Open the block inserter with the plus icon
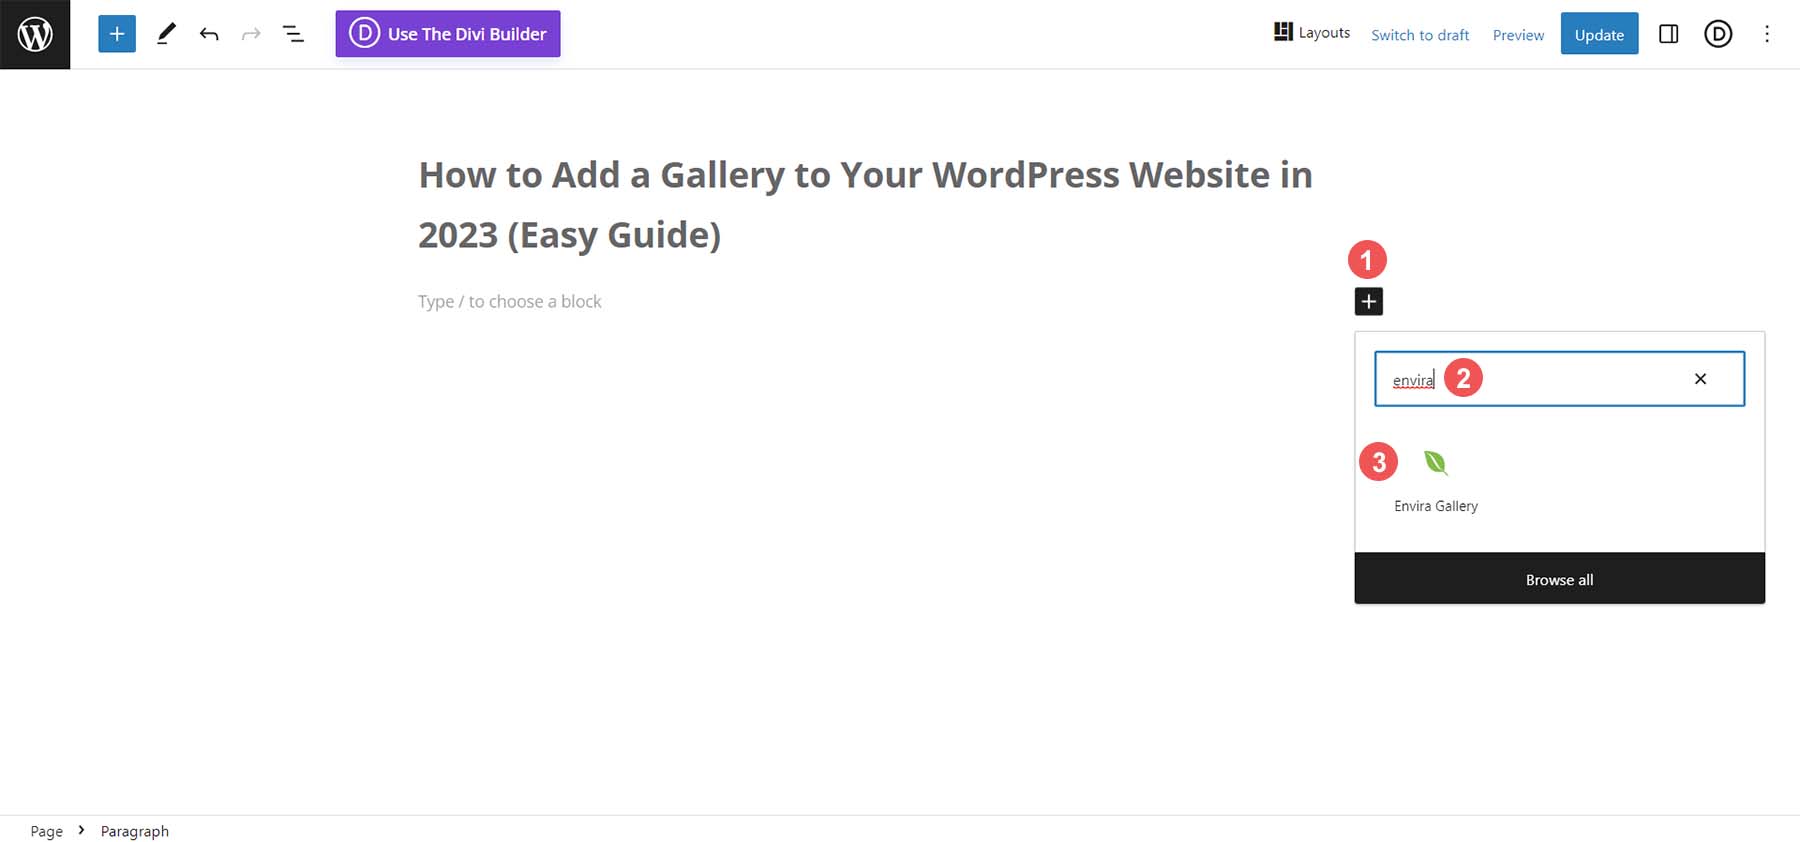The height and width of the screenshot is (842, 1800). click(116, 33)
